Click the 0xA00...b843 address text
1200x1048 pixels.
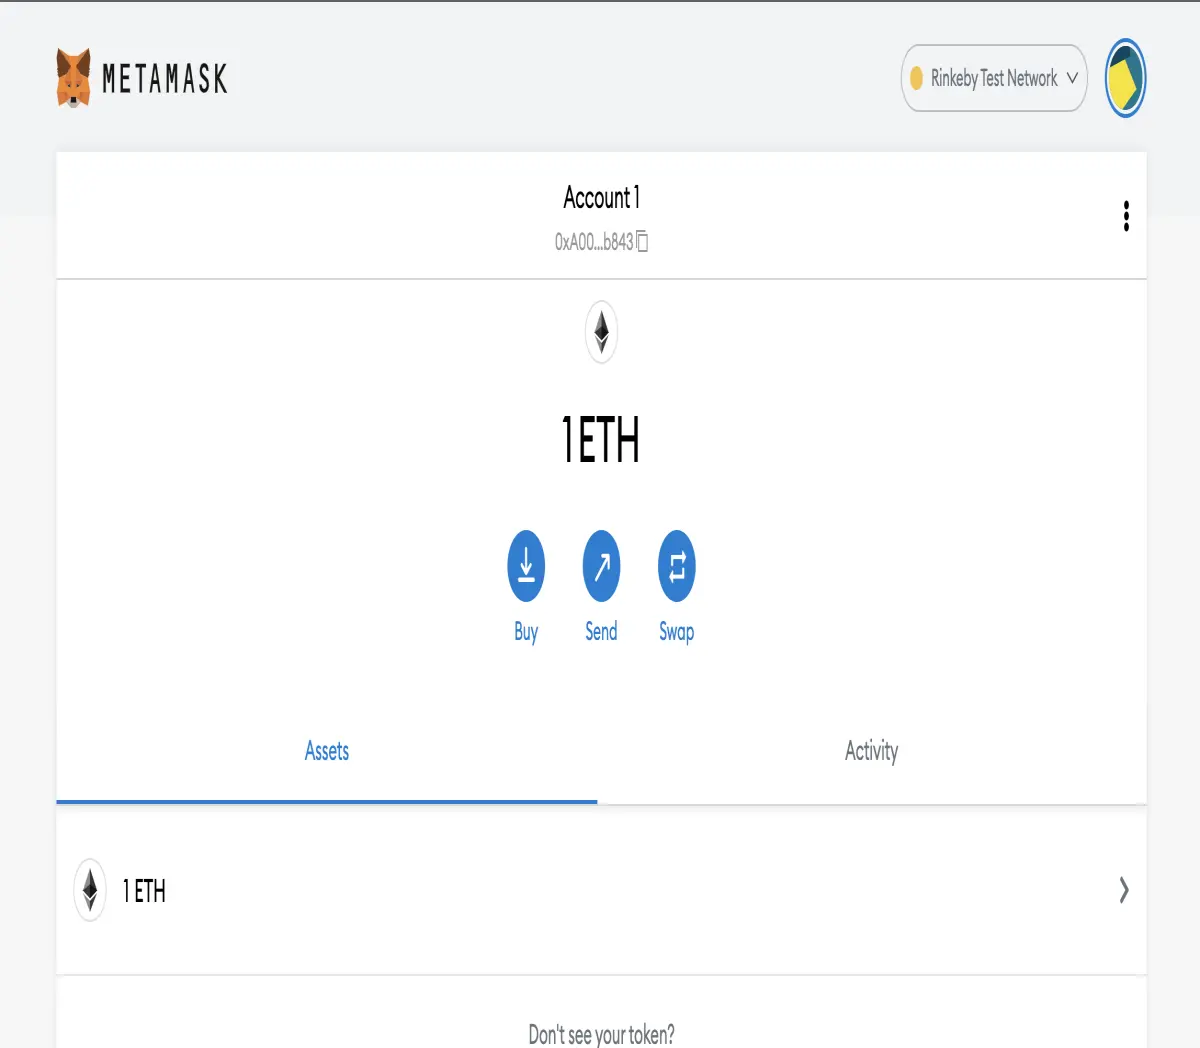pos(594,242)
